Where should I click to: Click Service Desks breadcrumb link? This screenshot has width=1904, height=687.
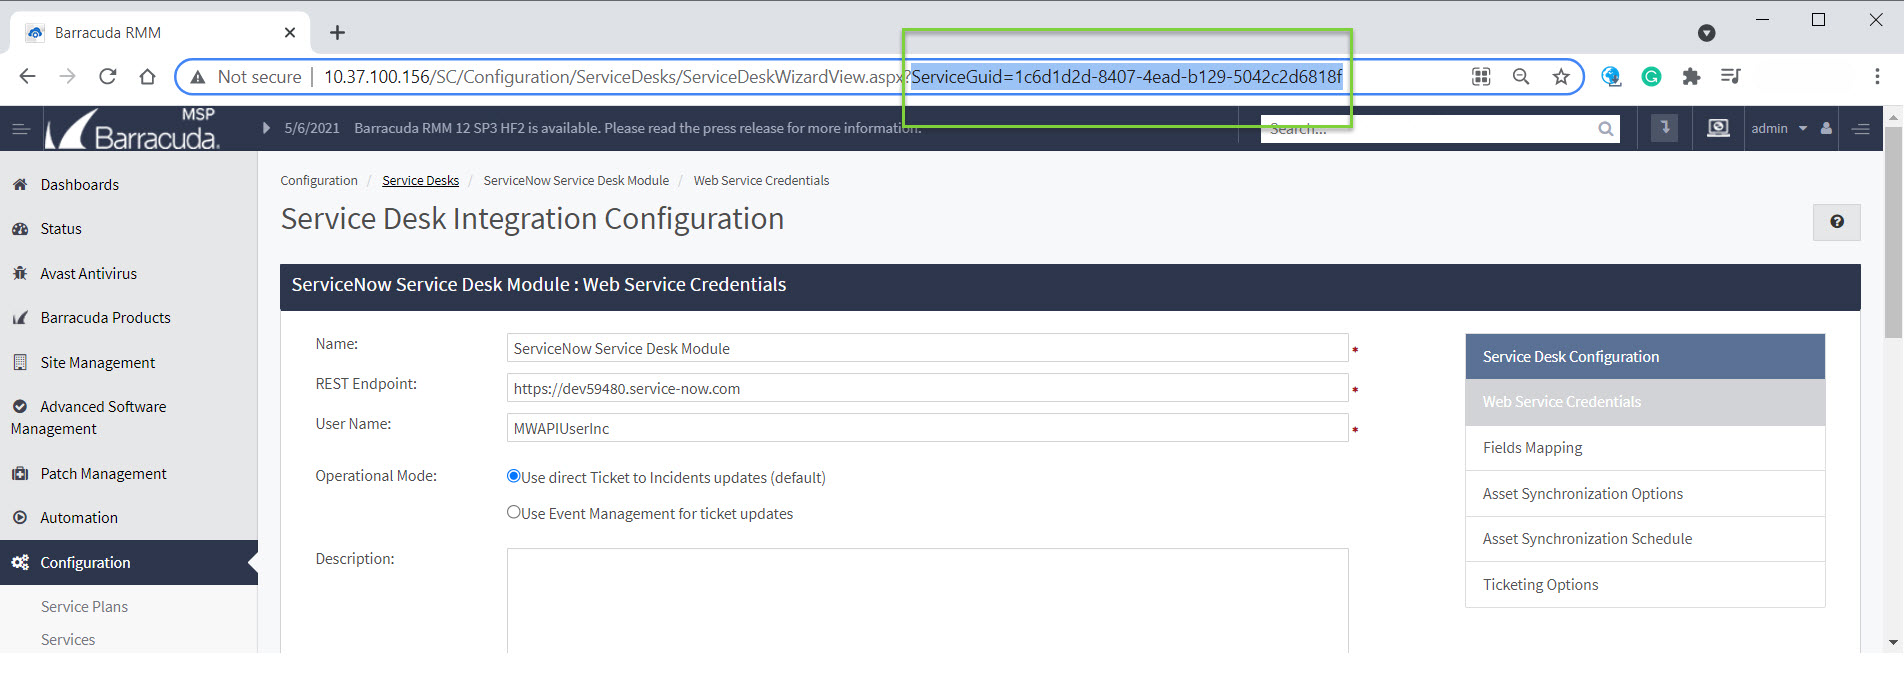pos(420,181)
